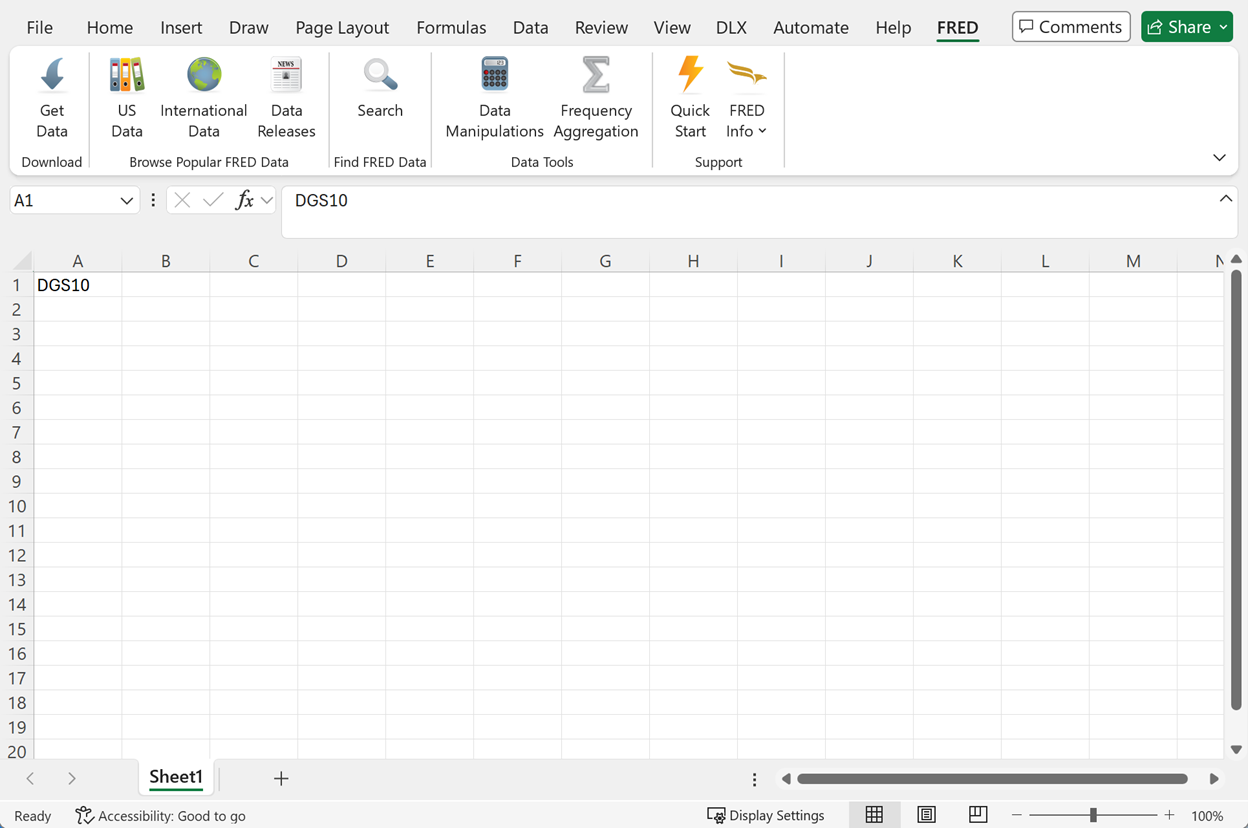The height and width of the screenshot is (828, 1248).
Task: Switch to the Draw tab
Action: [248, 27]
